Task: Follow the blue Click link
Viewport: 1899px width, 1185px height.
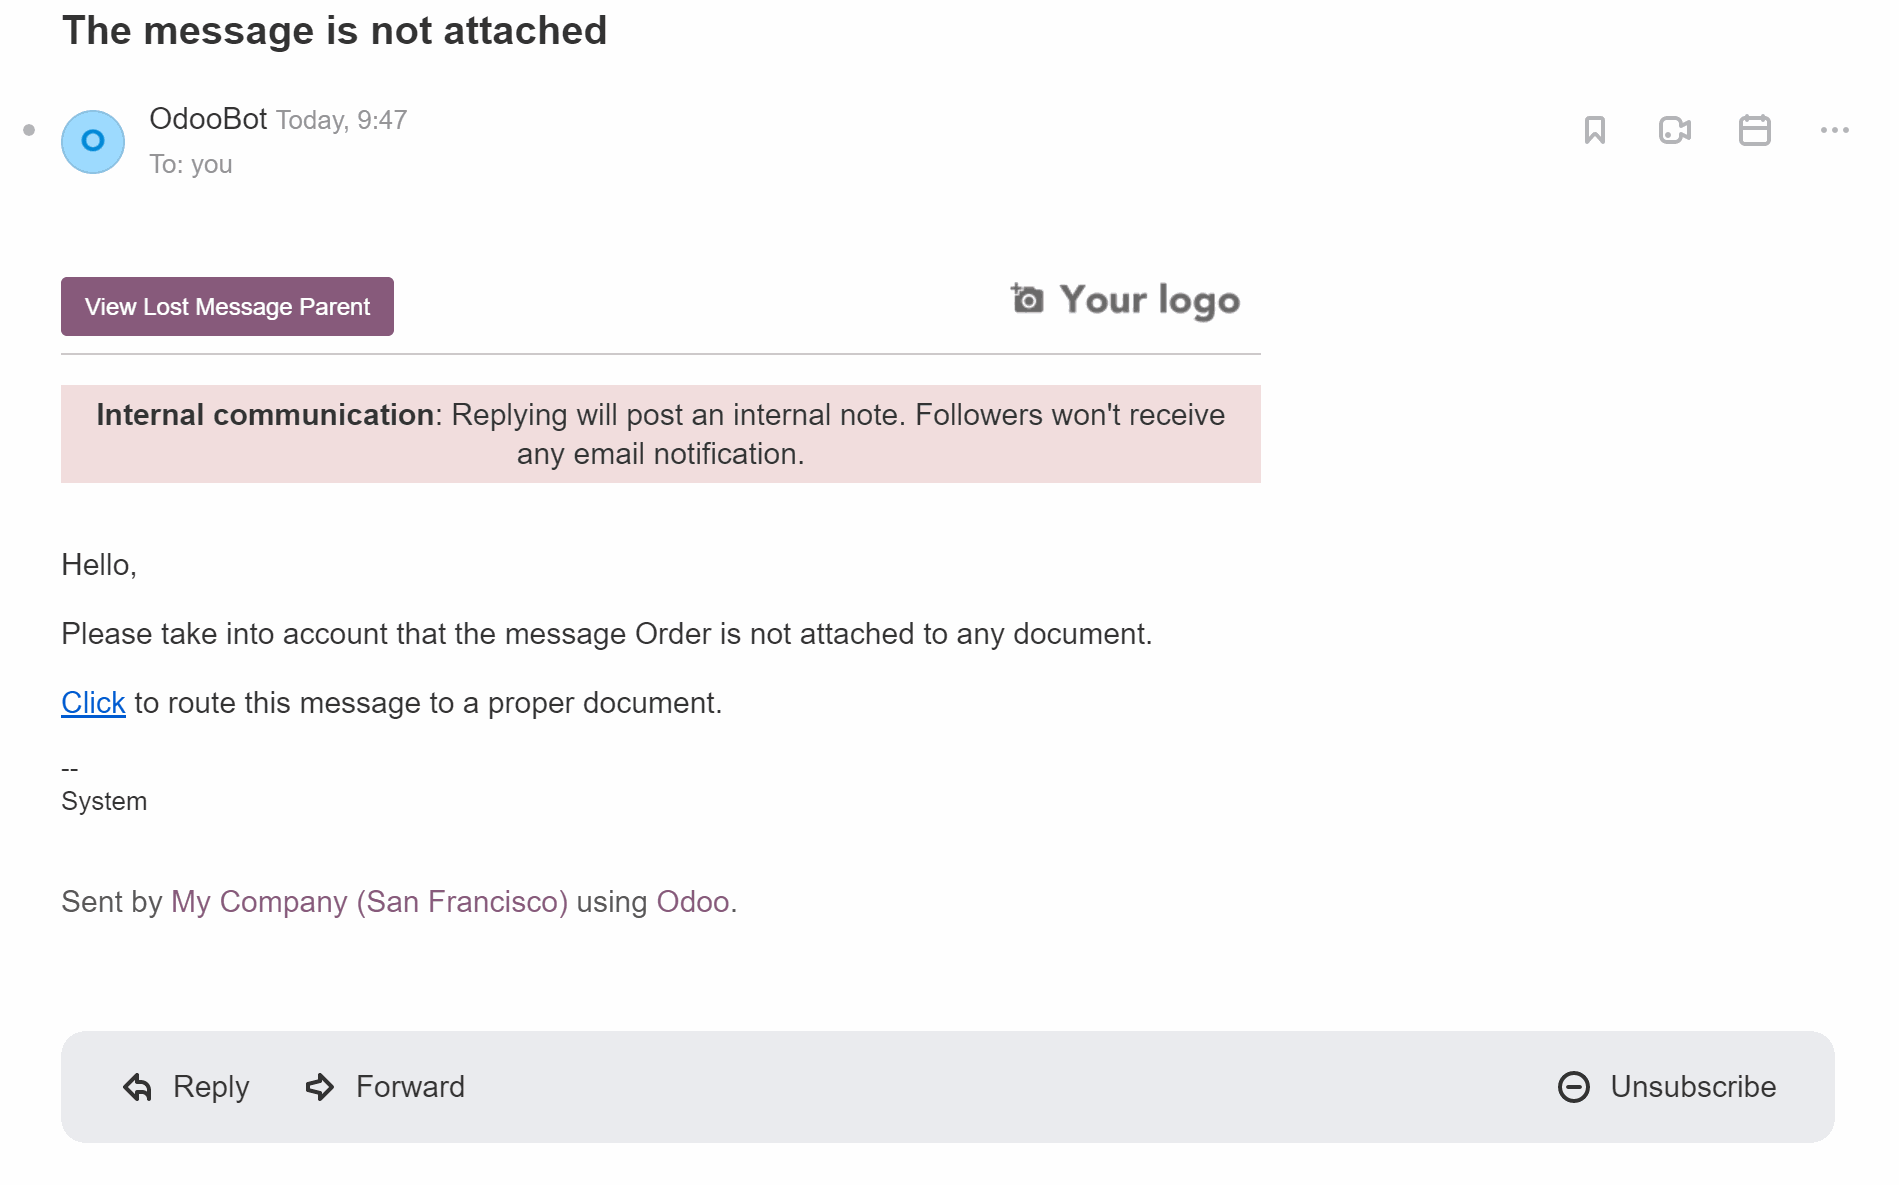Action: [93, 703]
